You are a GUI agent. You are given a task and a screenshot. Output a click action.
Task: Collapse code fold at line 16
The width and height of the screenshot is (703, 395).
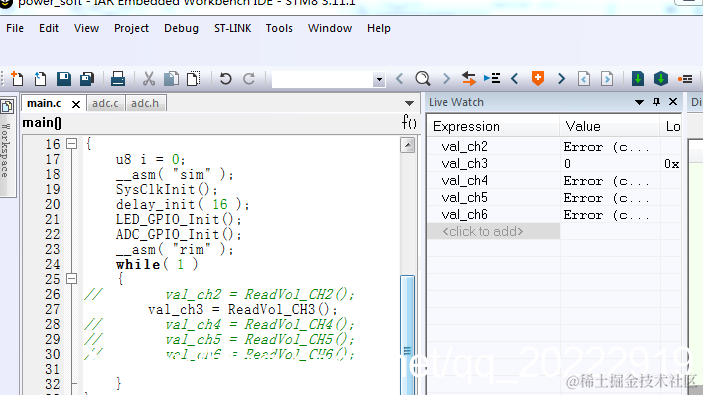(x=71, y=143)
